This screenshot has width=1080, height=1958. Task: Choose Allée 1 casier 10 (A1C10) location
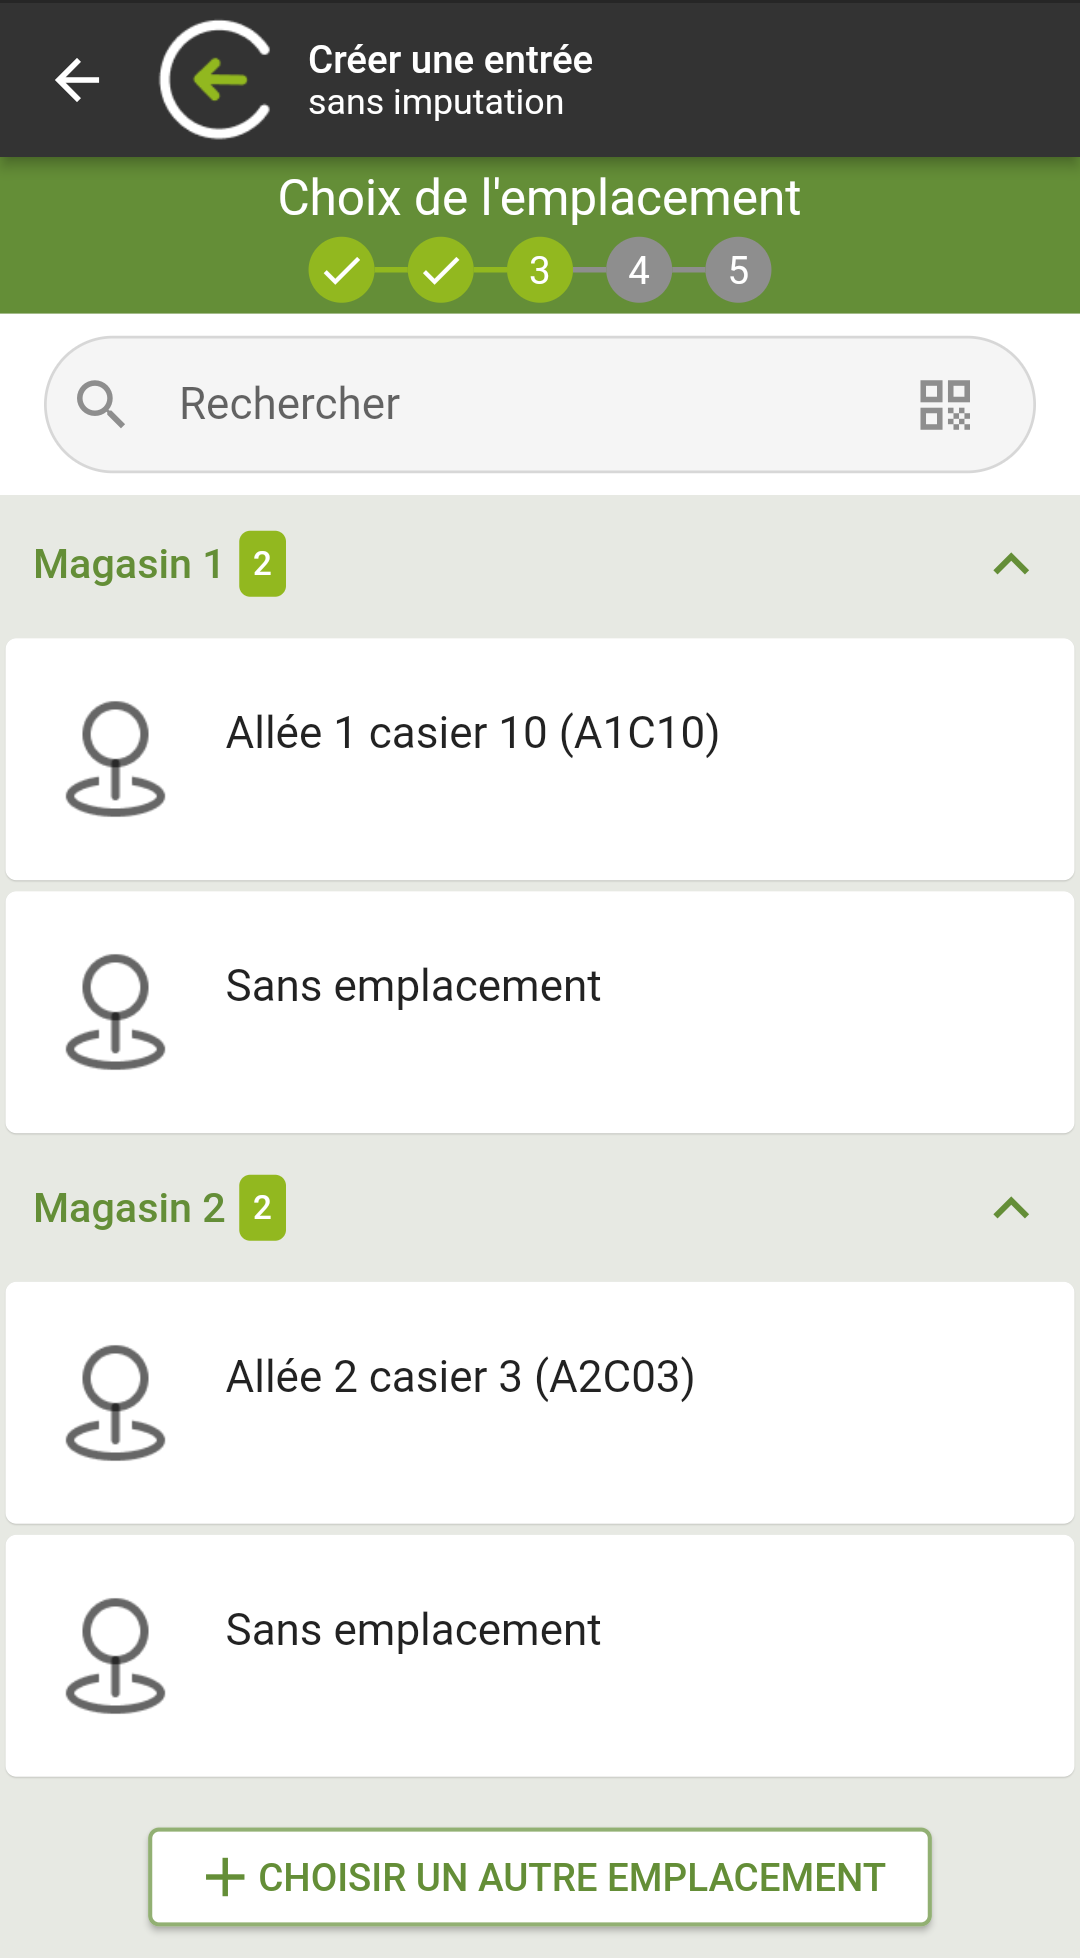(x=540, y=759)
